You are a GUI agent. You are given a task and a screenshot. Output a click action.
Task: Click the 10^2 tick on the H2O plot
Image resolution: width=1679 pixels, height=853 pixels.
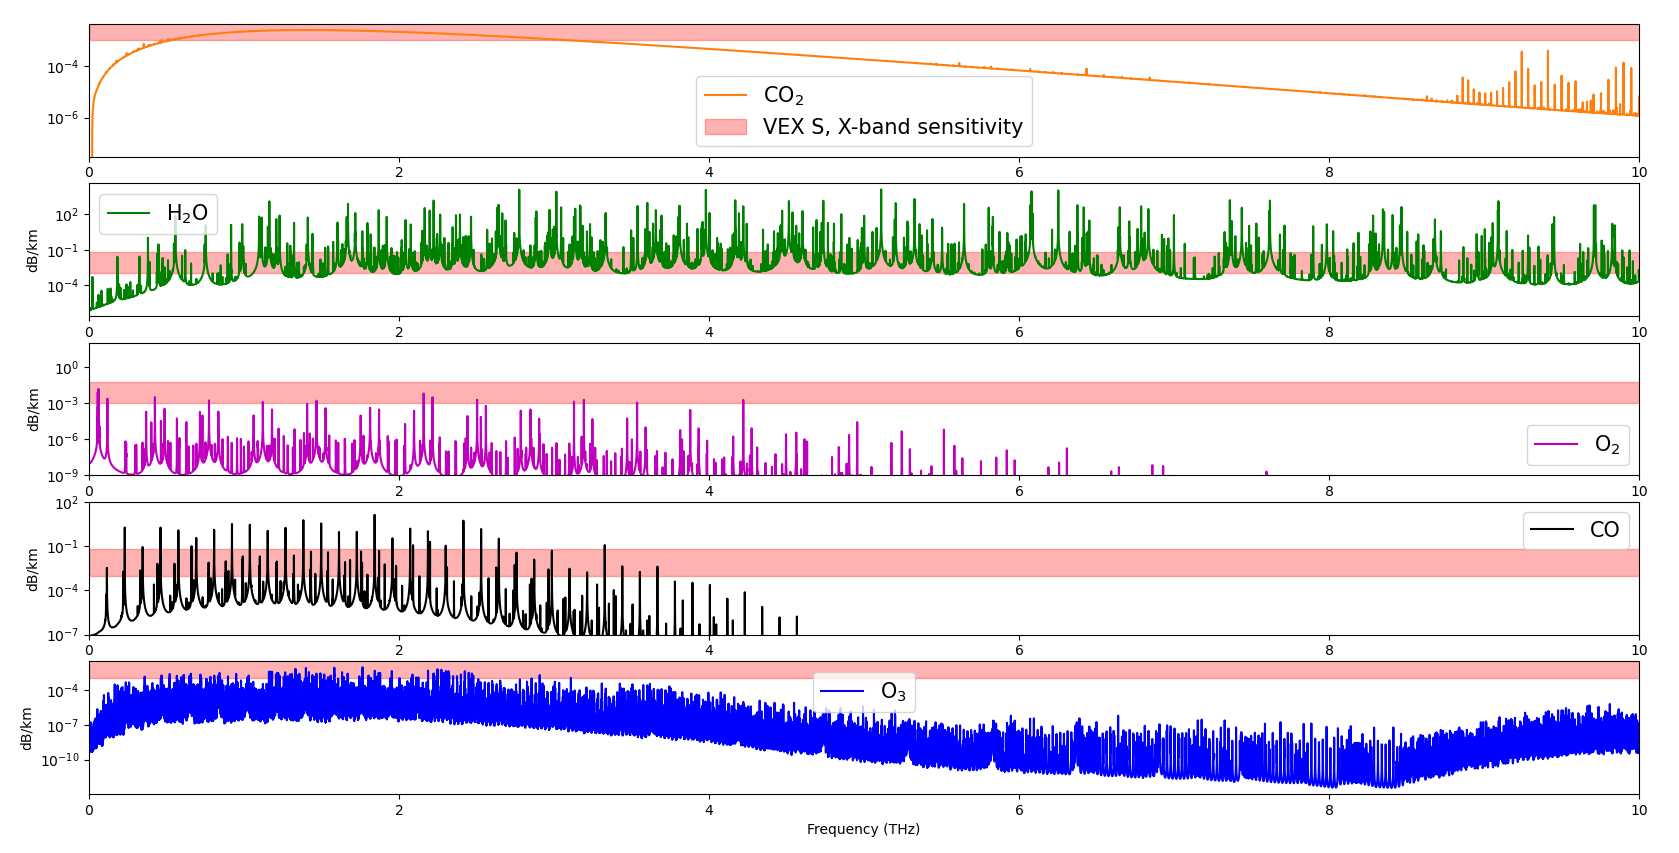click(x=66, y=215)
